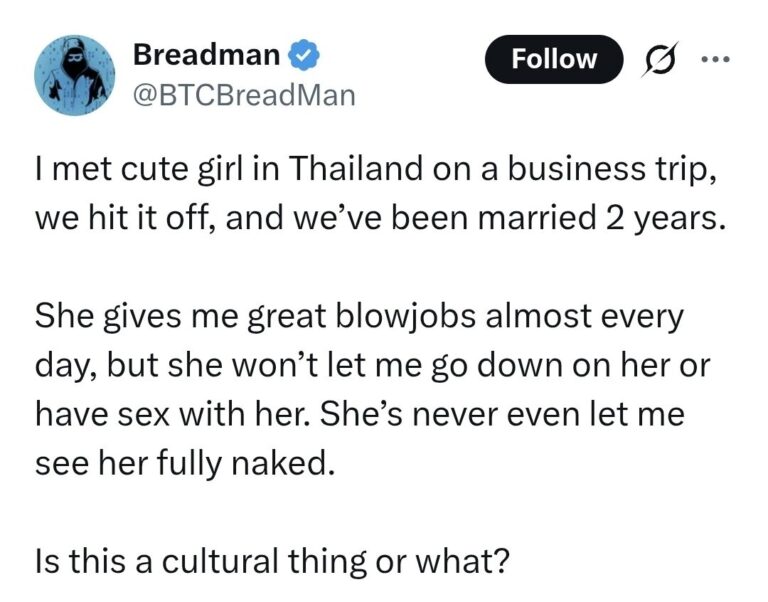Click the word Thailand in the tweet
This screenshot has height=602, width=768.
(x=357, y=168)
